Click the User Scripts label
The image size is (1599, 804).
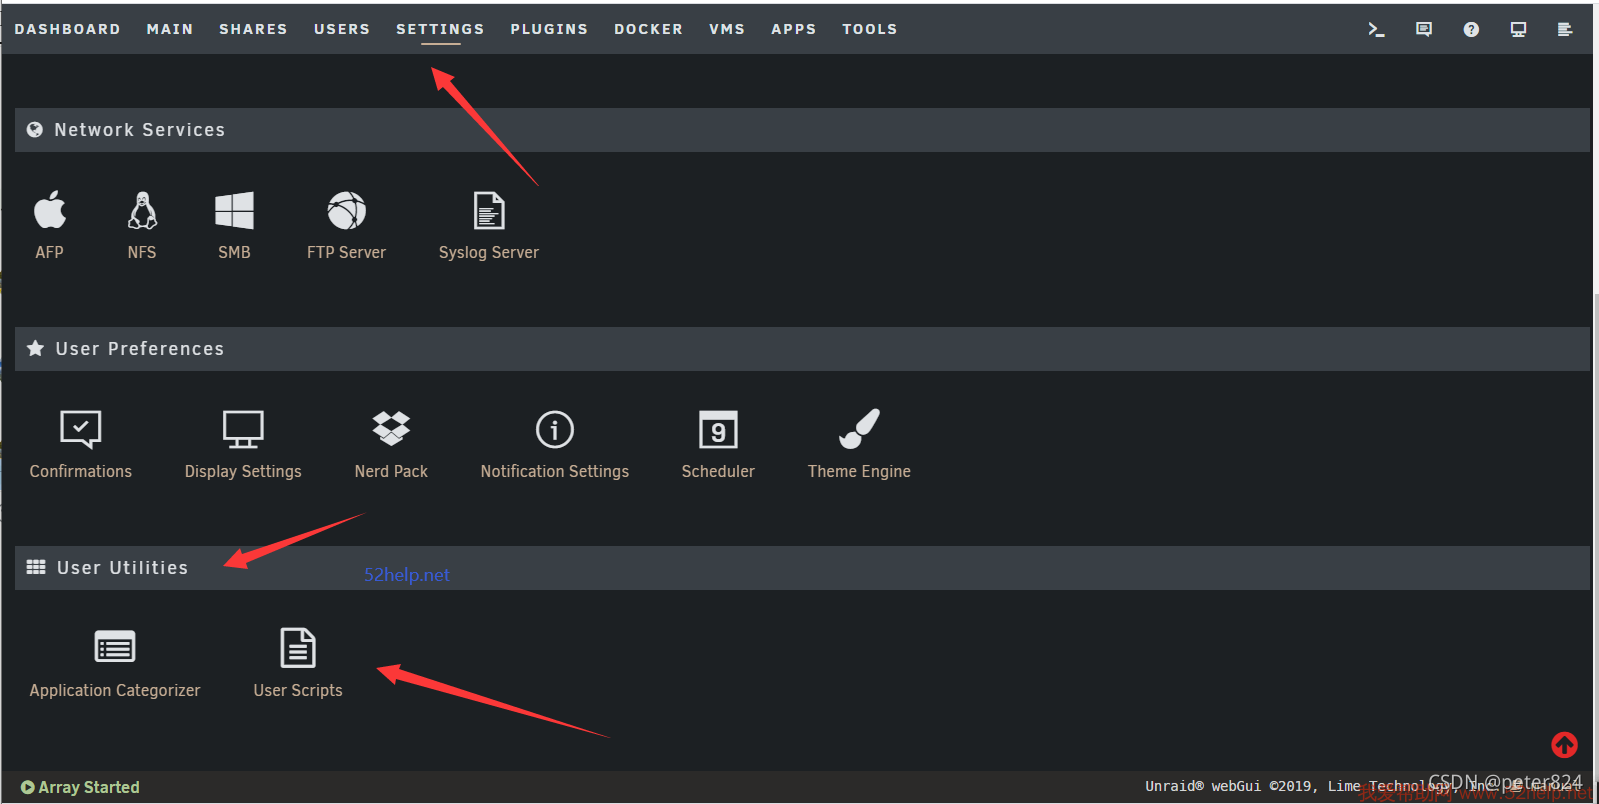point(298,691)
